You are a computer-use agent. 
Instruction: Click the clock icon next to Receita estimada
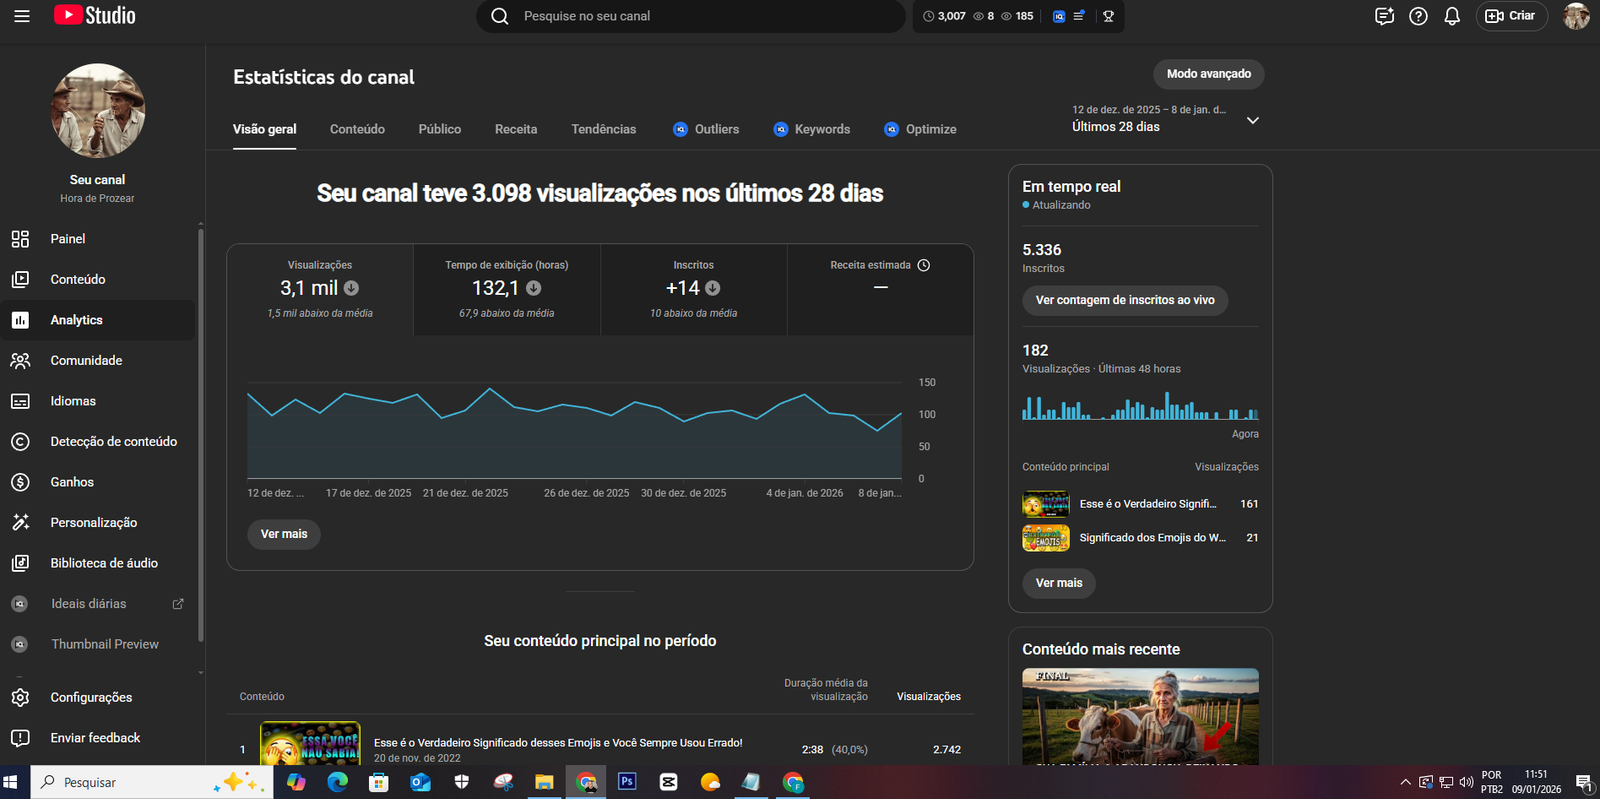click(924, 265)
